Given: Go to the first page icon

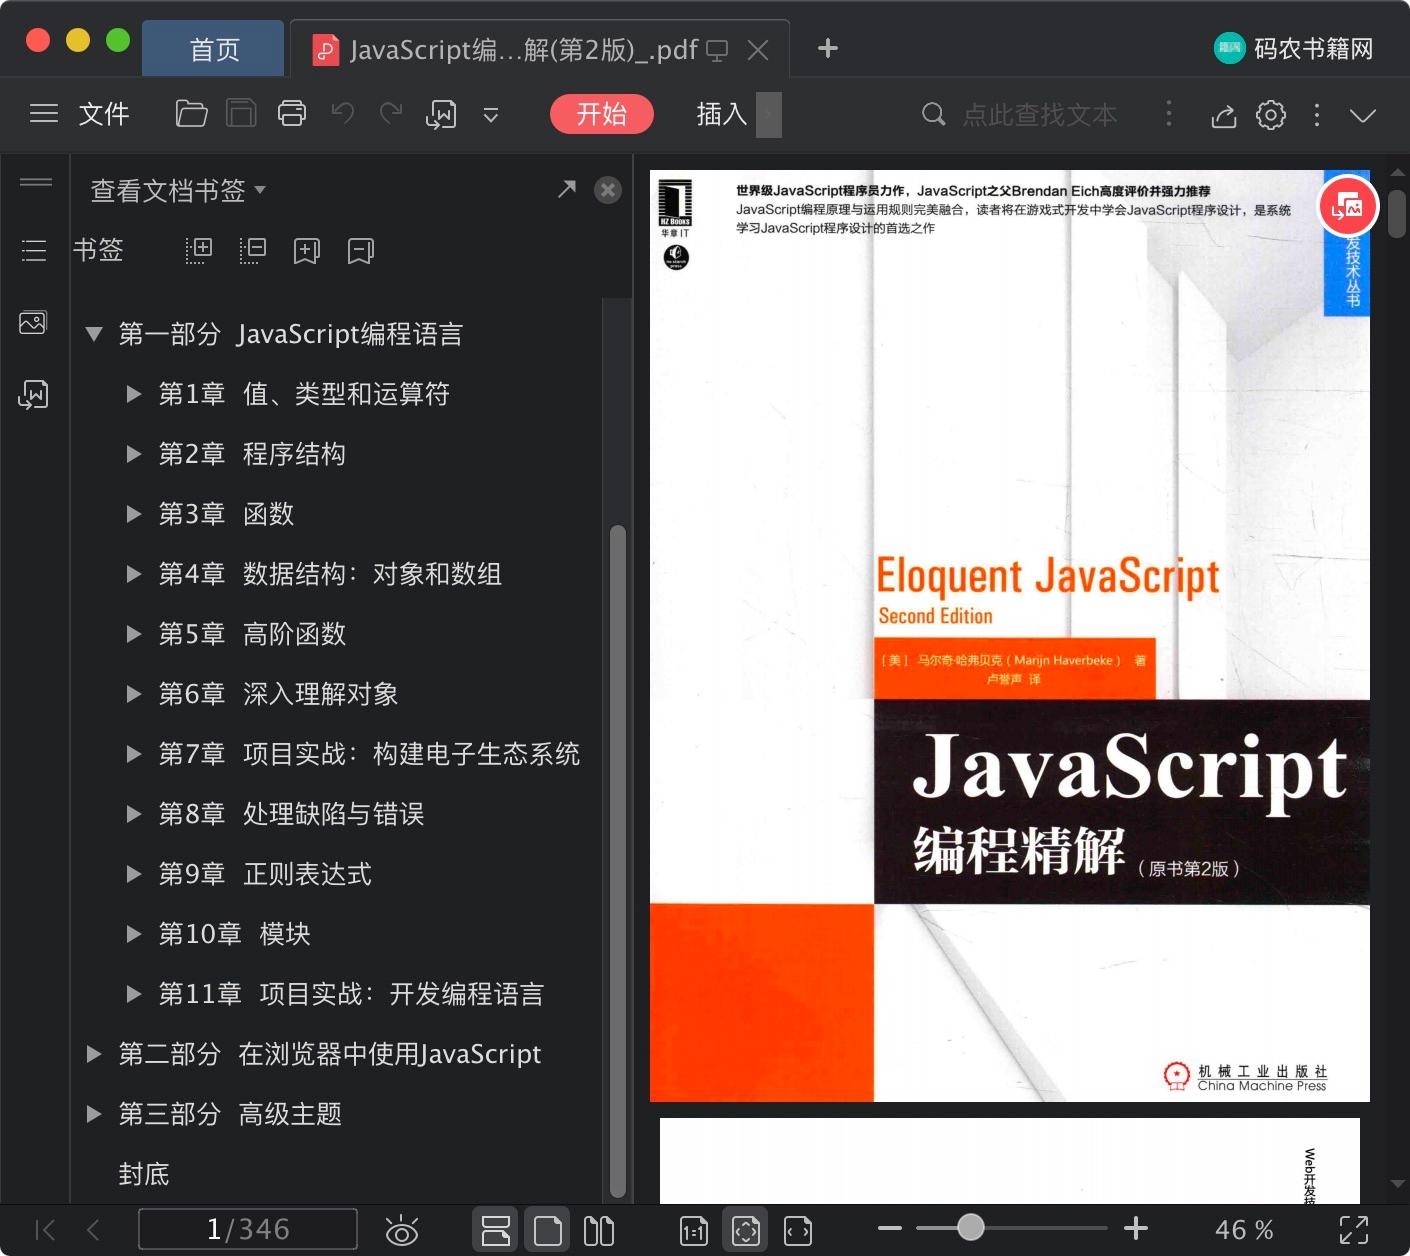Looking at the screenshot, I should (x=45, y=1229).
